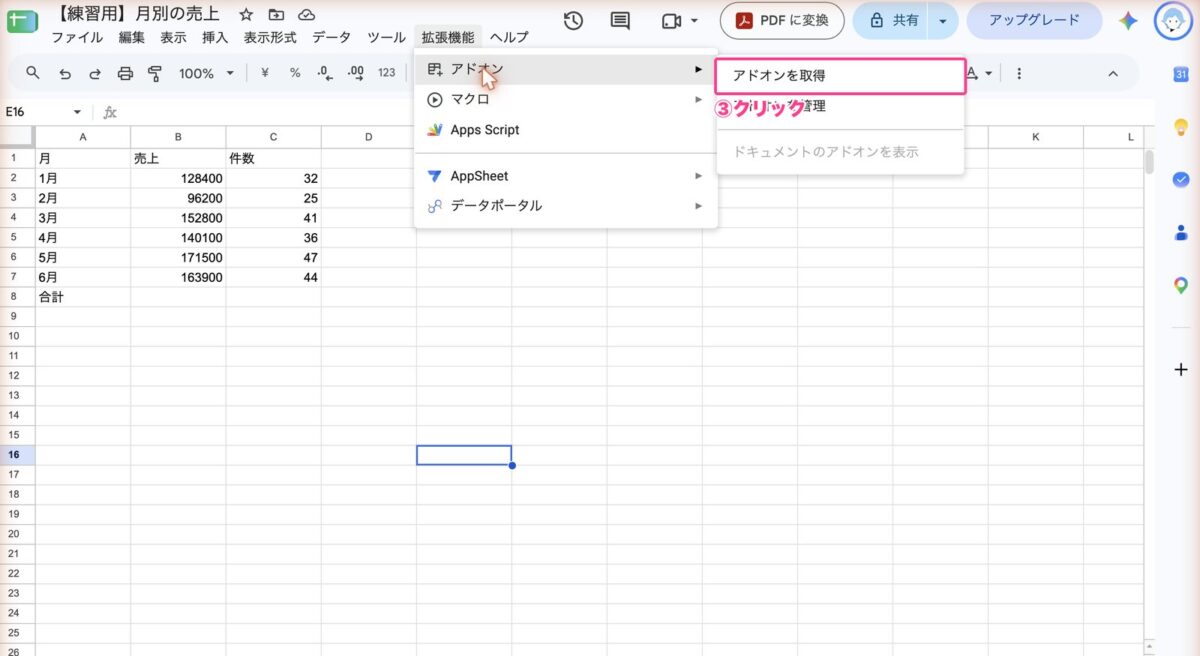Increase decimal places
The width and height of the screenshot is (1200, 656).
355,73
